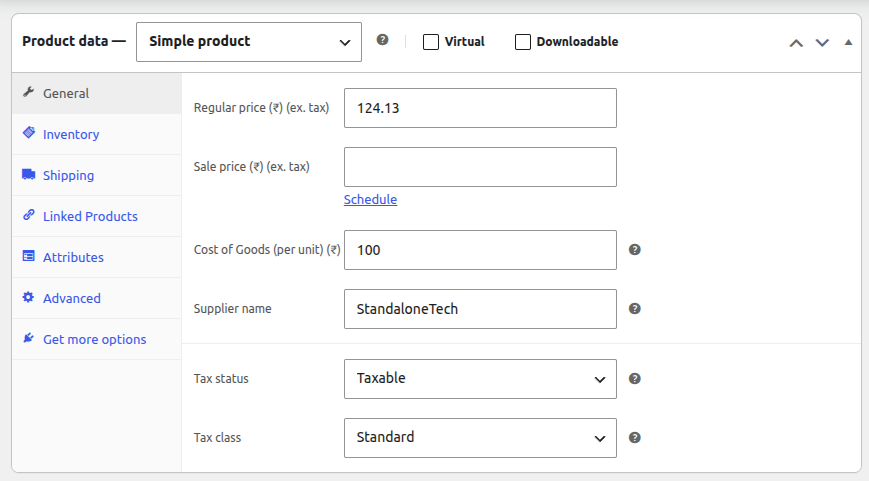Open the Tax status dropdown
The image size is (869, 481).
(480, 379)
